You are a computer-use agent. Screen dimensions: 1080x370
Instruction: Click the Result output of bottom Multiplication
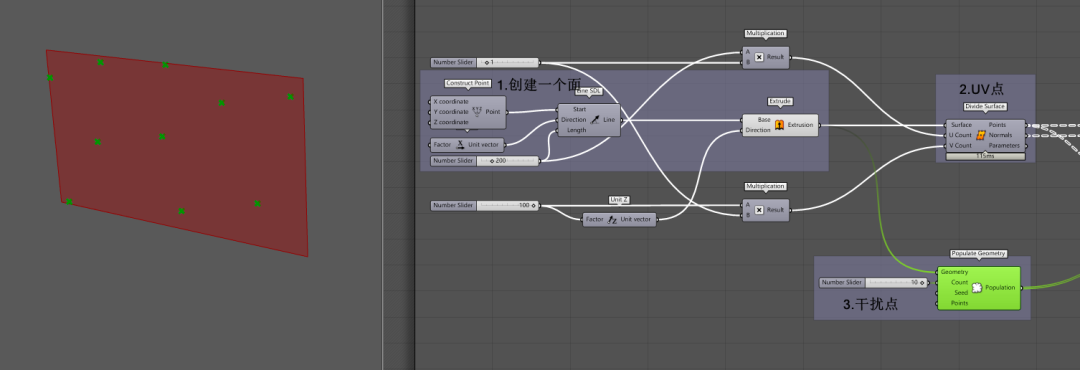pos(776,209)
